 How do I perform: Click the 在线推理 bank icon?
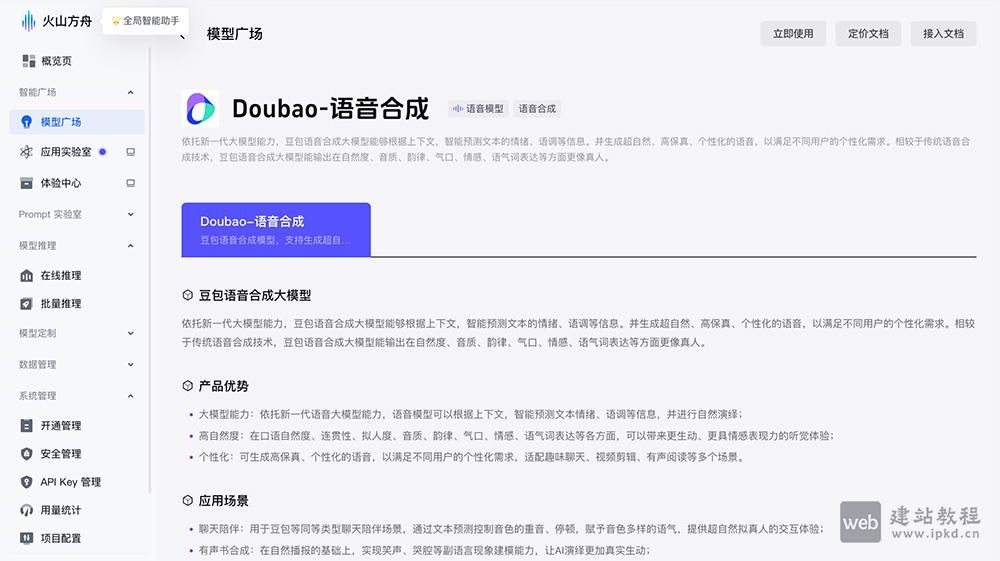(x=26, y=275)
